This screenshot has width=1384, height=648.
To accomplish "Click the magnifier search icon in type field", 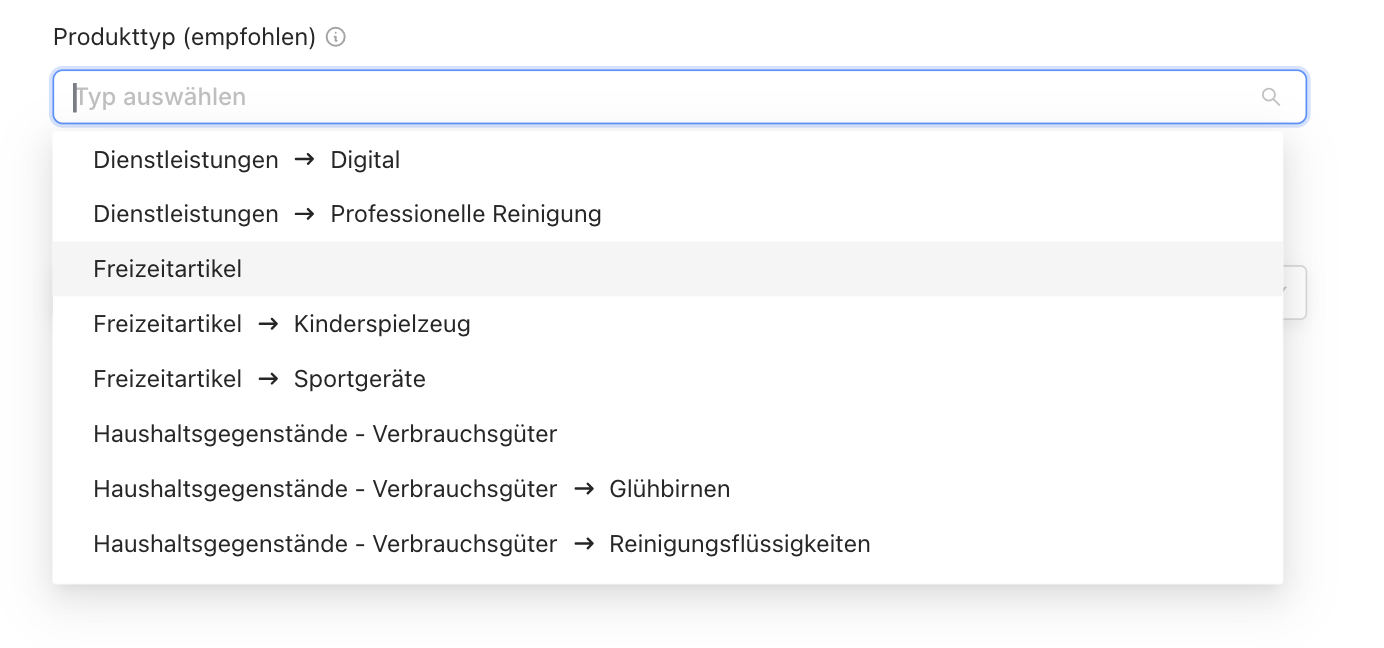I will click(x=1271, y=97).
